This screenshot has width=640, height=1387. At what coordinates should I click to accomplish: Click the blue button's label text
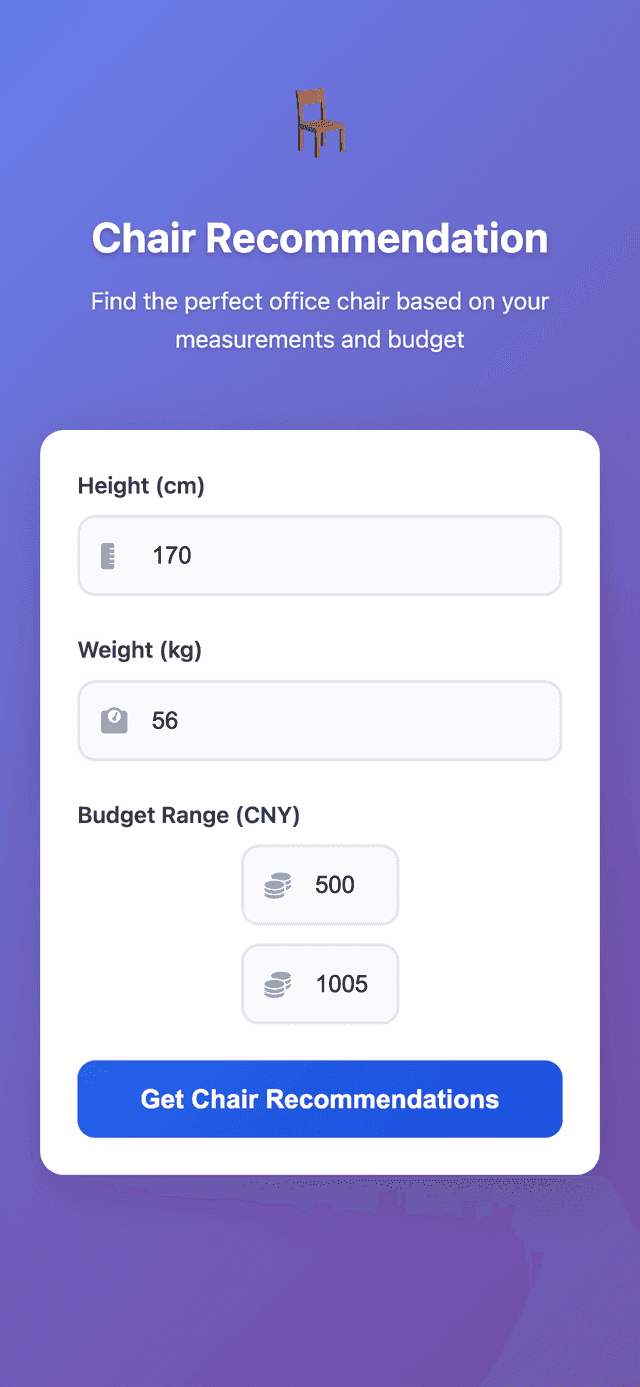319,1099
